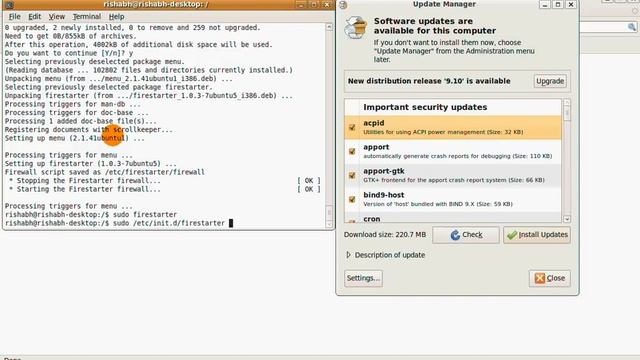Image resolution: width=640 pixels, height=360 pixels.
Task: Uncheck the apport-gtk update checkbox
Action: pos(352,176)
